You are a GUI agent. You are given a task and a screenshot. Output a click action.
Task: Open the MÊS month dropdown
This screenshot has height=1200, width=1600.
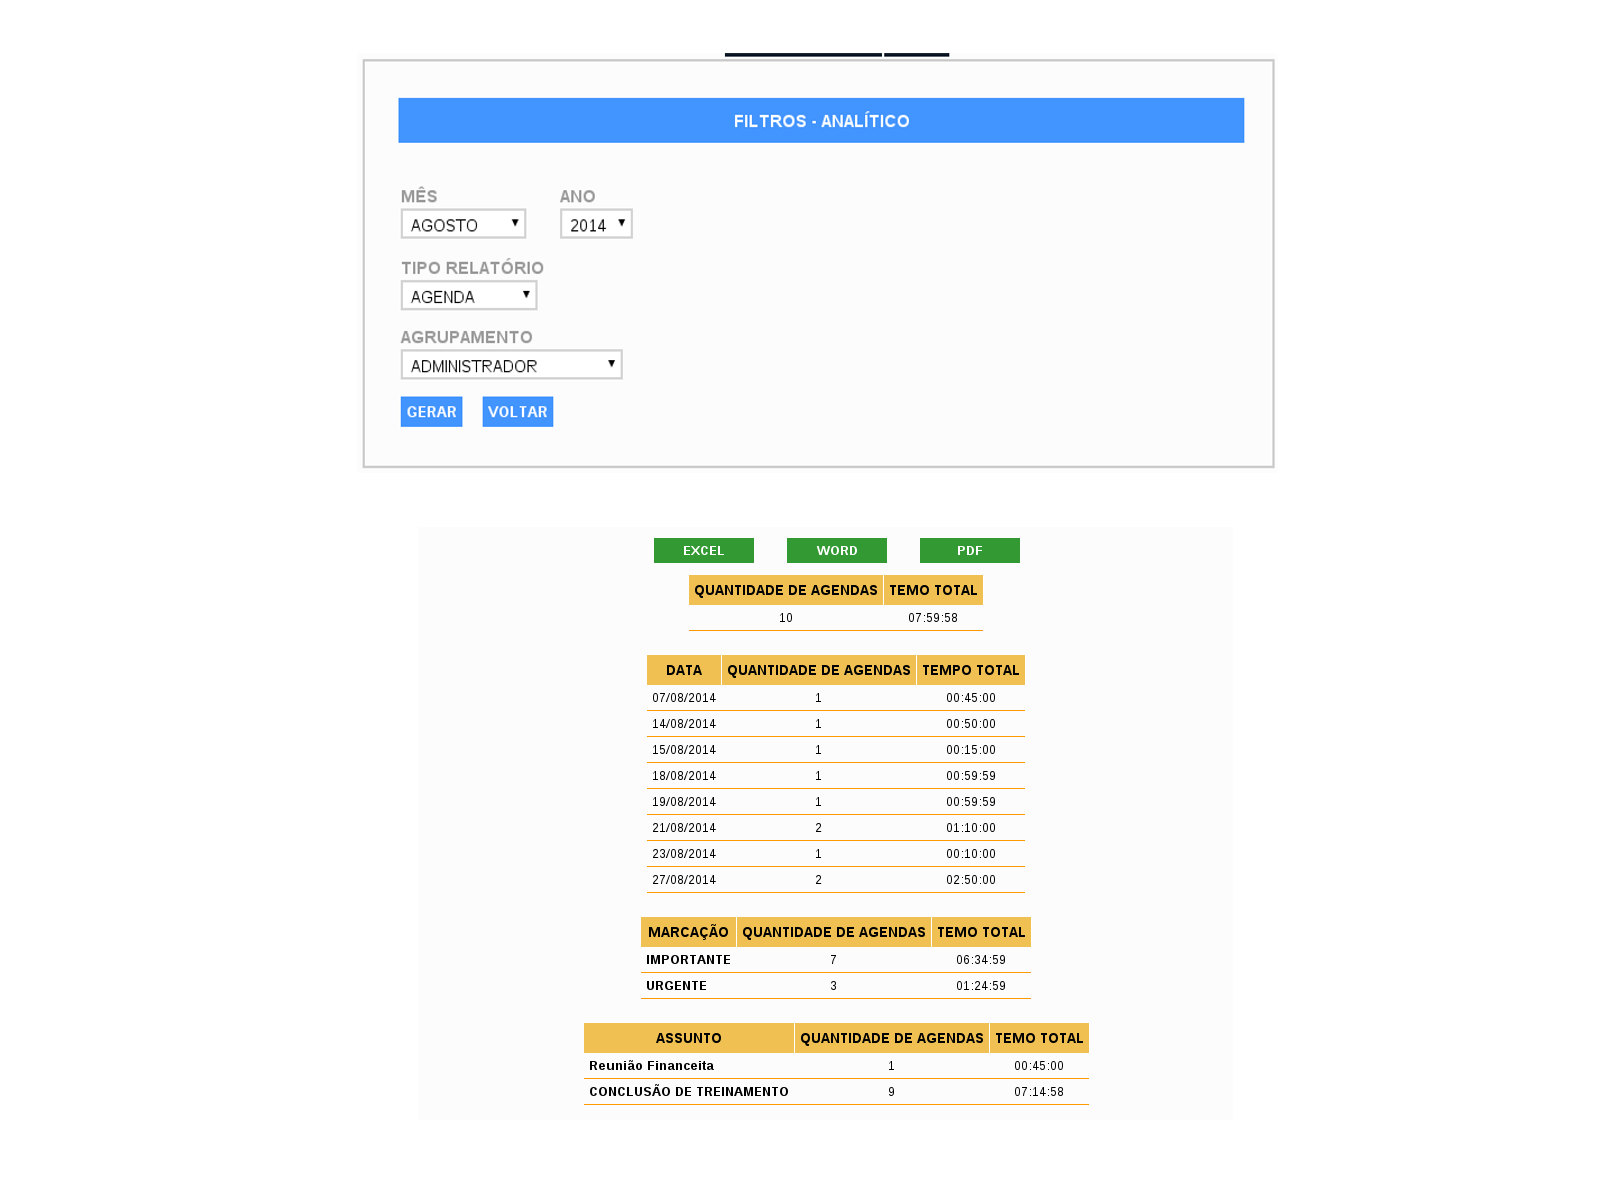[x=463, y=224]
